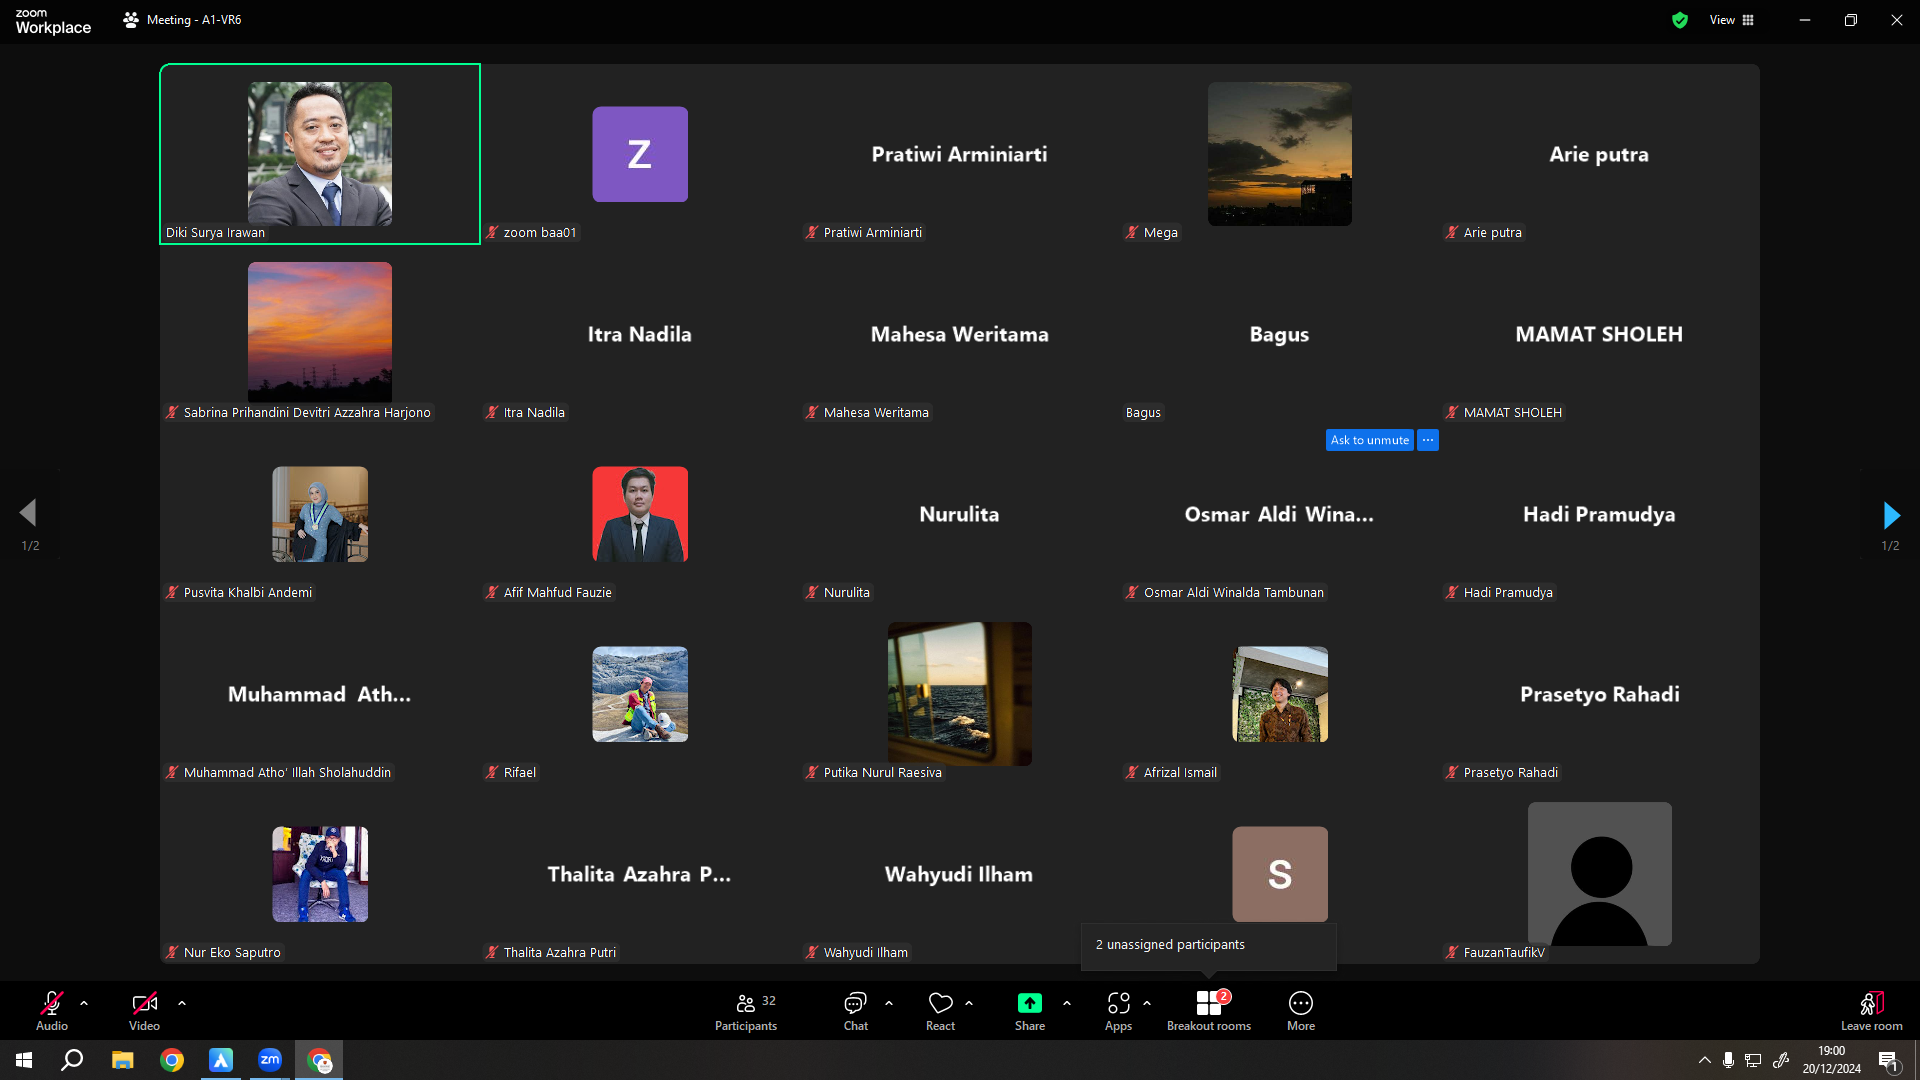Image resolution: width=1920 pixels, height=1080 pixels.
Task: Click the 2 unassigned participants tooltip
Action: coord(1208,946)
